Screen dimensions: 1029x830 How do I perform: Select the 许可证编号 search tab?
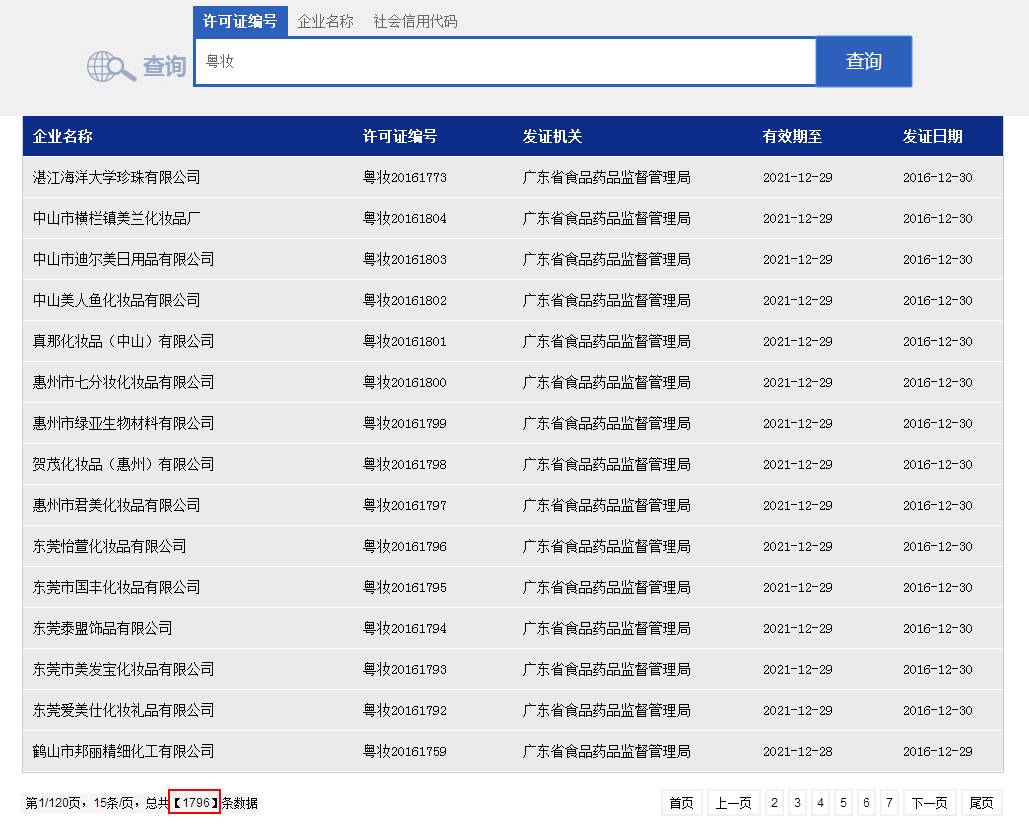[240, 21]
